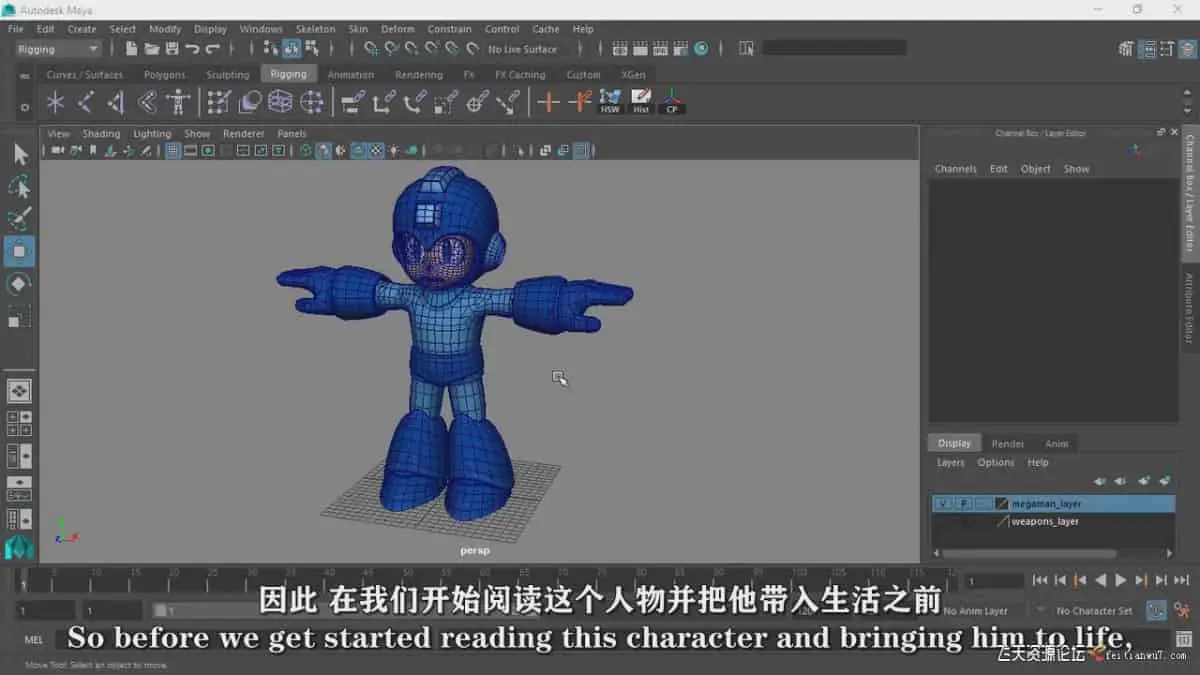
Task: Choose the Scale tool in toolbox
Action: (x=20, y=317)
